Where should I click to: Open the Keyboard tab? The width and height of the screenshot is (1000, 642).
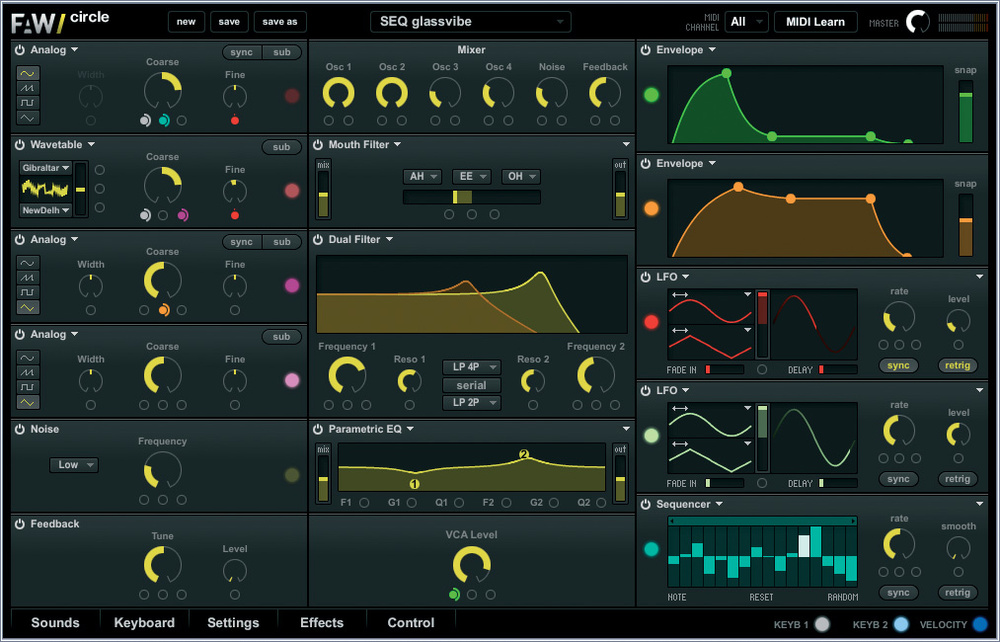coord(144,623)
